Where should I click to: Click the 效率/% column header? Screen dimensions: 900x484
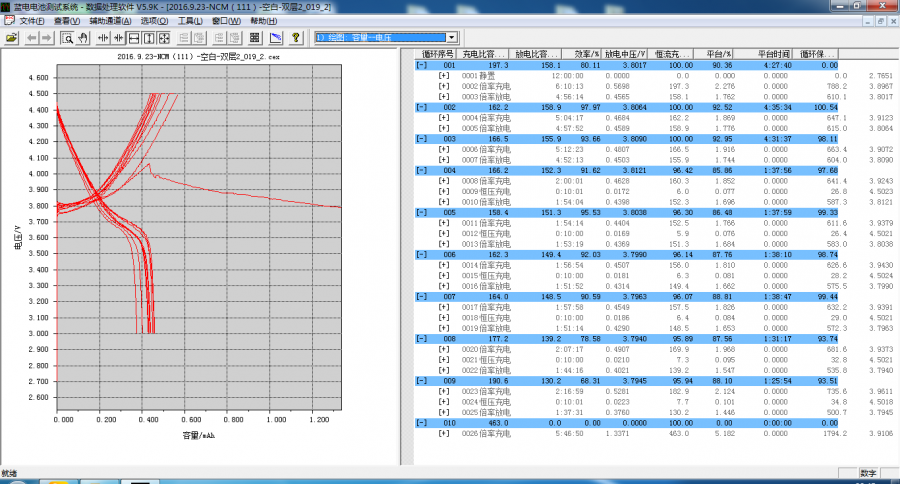[x=581, y=54]
